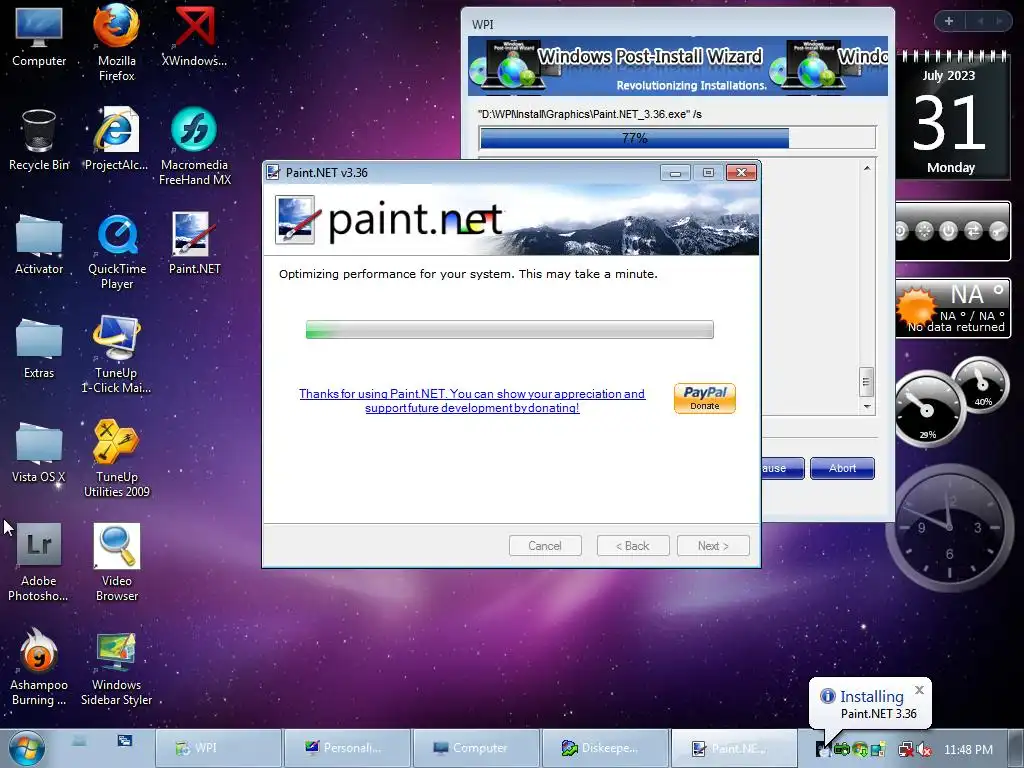The width and height of the screenshot is (1024, 768).
Task: Click the WPI 77% progress bar
Action: 677,138
